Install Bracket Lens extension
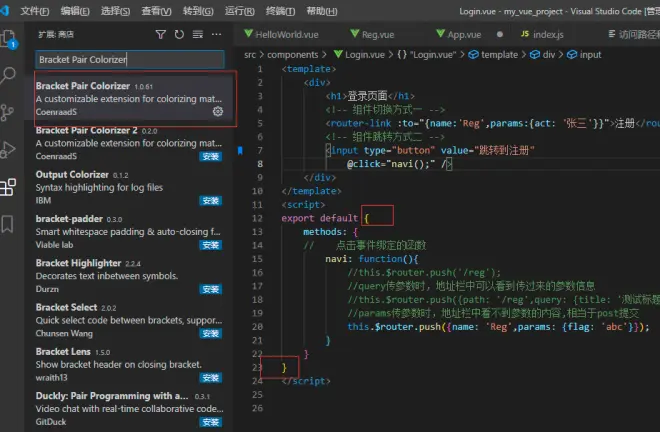The image size is (660, 432). (x=210, y=378)
